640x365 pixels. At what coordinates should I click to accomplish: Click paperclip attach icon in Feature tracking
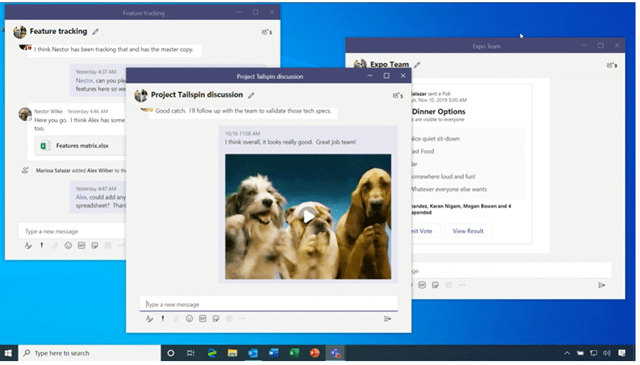coord(55,245)
